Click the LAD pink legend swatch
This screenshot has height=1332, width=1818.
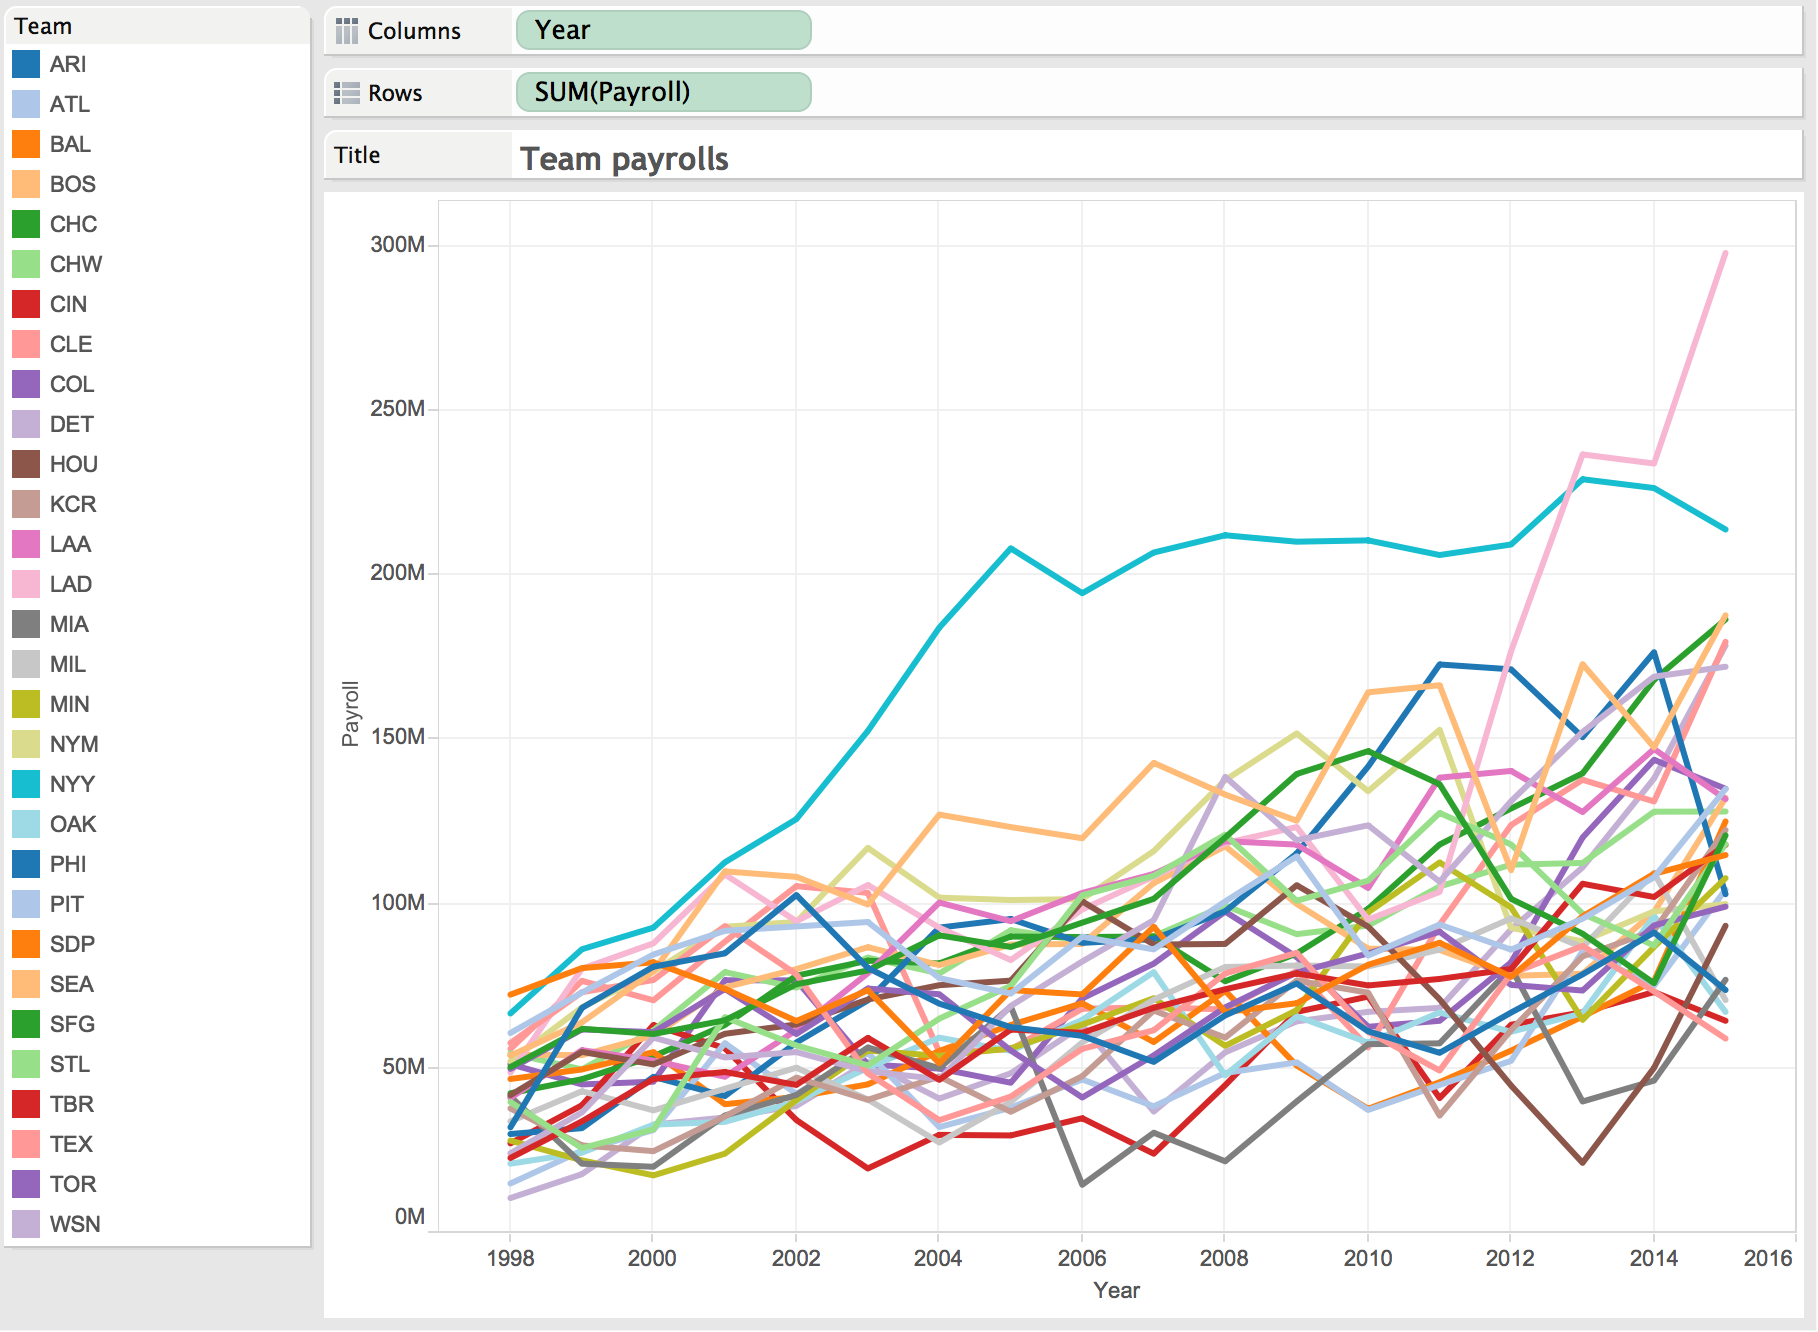(26, 584)
